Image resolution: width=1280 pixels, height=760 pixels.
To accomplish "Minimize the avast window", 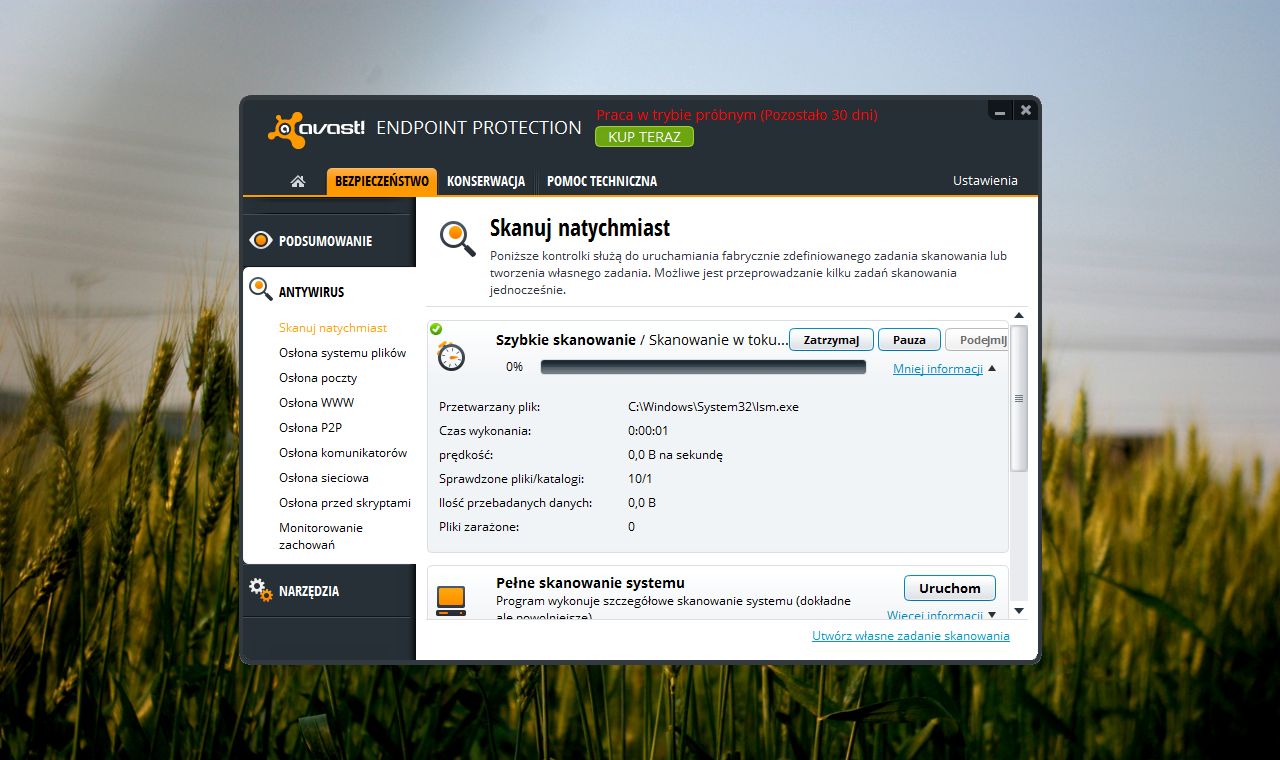I will pyautogui.click(x=1001, y=110).
